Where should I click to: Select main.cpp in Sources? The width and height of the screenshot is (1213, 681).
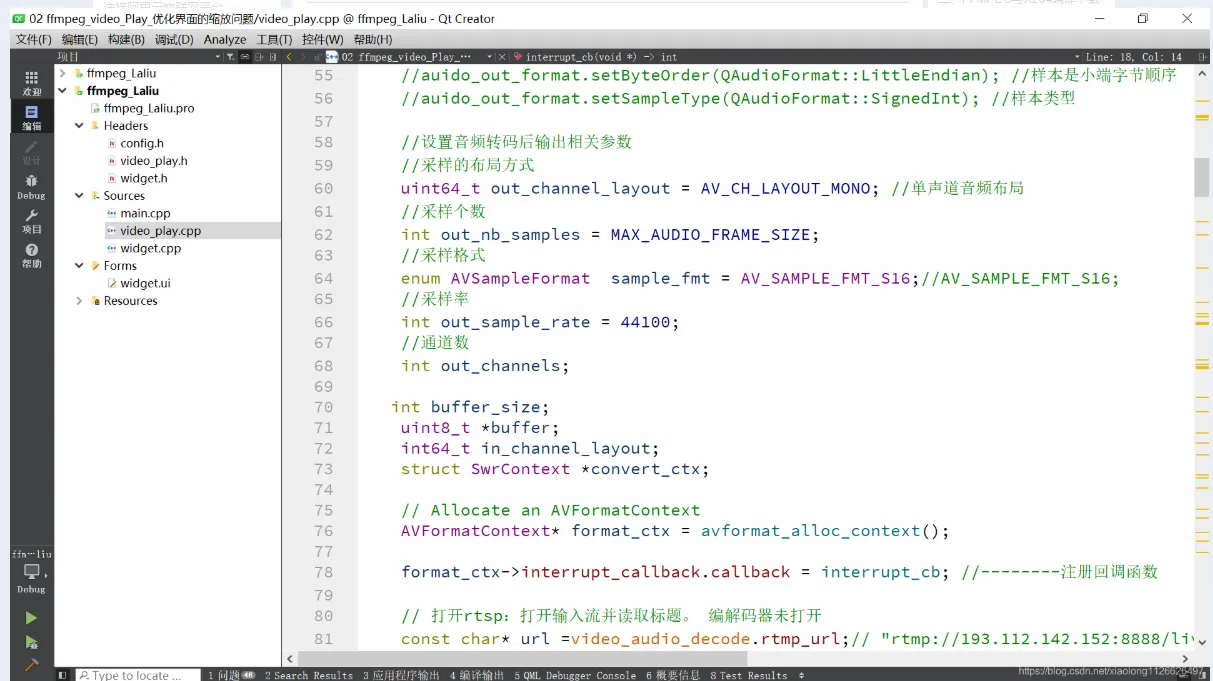click(145, 213)
